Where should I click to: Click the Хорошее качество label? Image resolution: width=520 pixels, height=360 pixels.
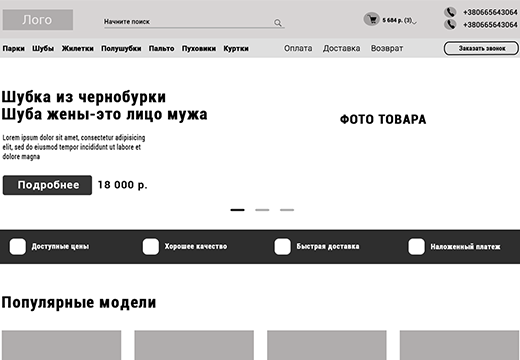pyautogui.click(x=196, y=246)
